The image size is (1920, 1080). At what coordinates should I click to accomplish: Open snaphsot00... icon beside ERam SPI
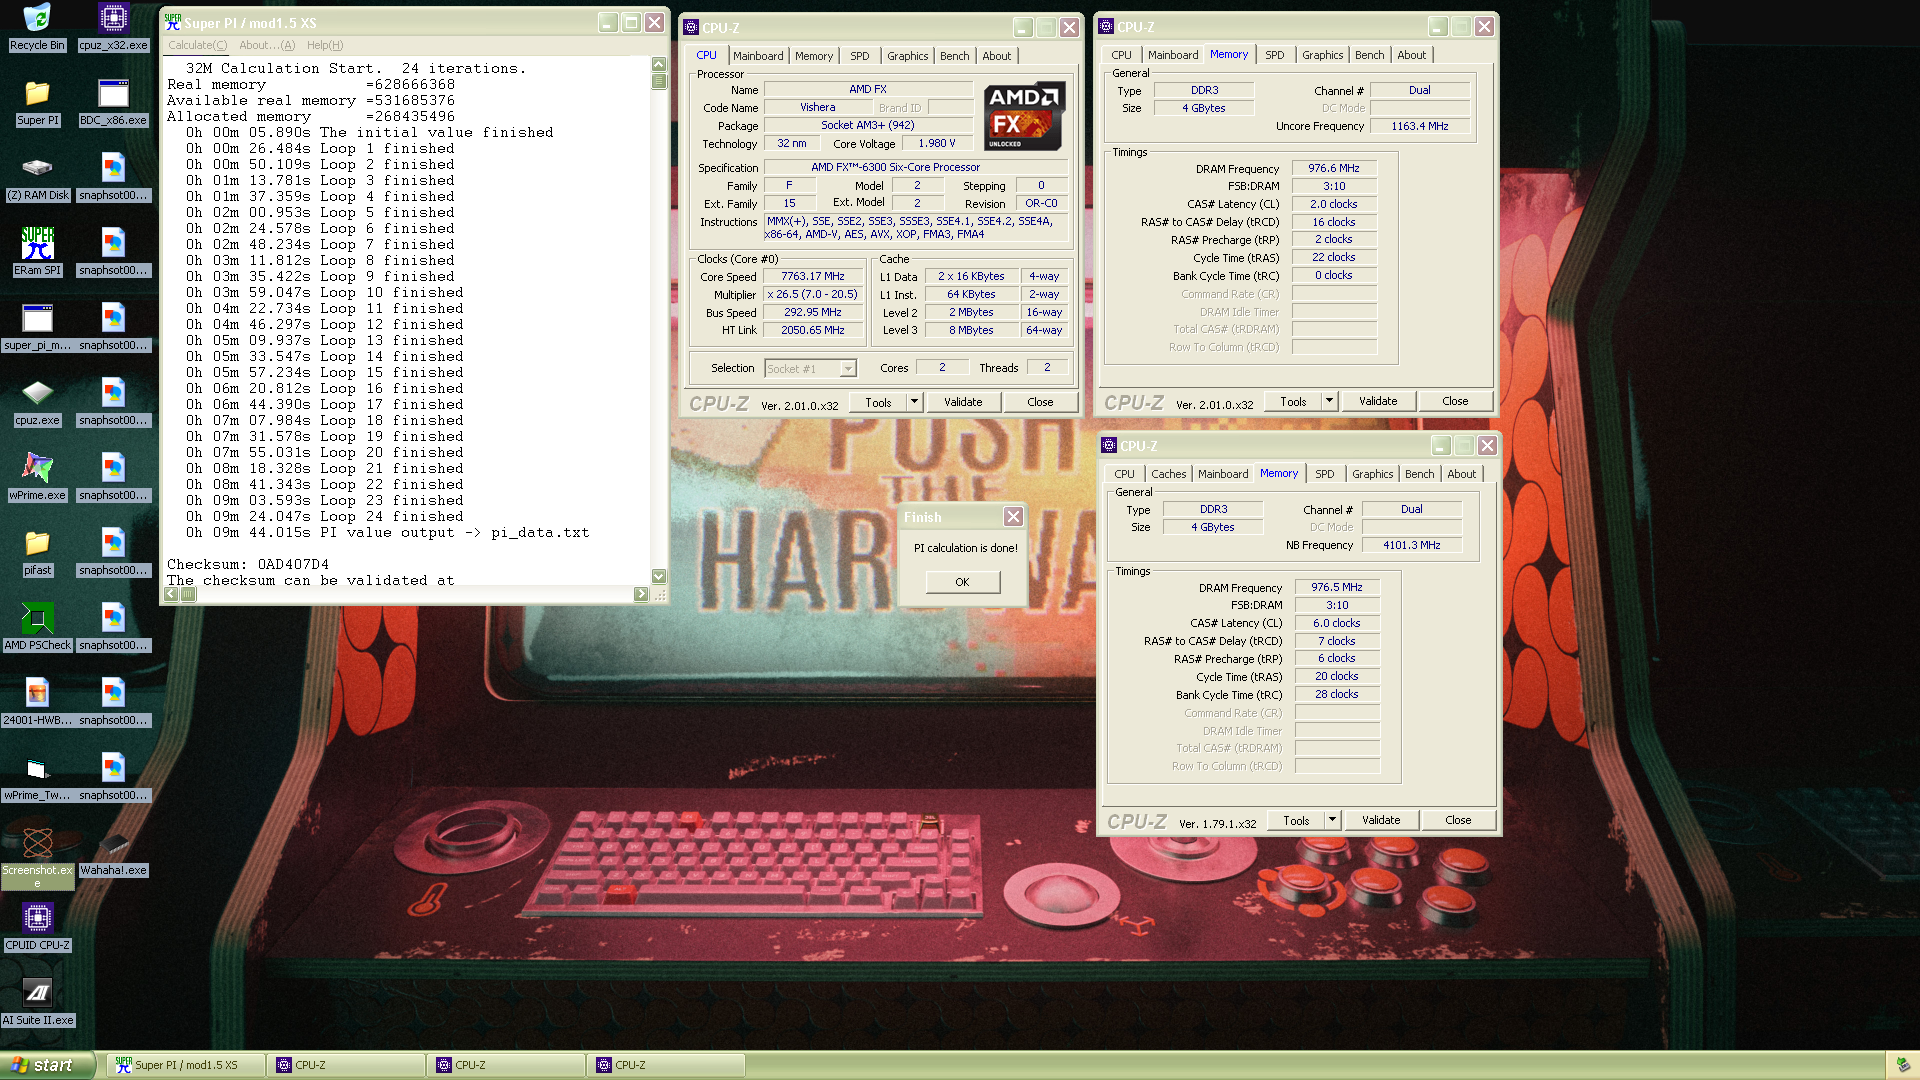tap(113, 252)
